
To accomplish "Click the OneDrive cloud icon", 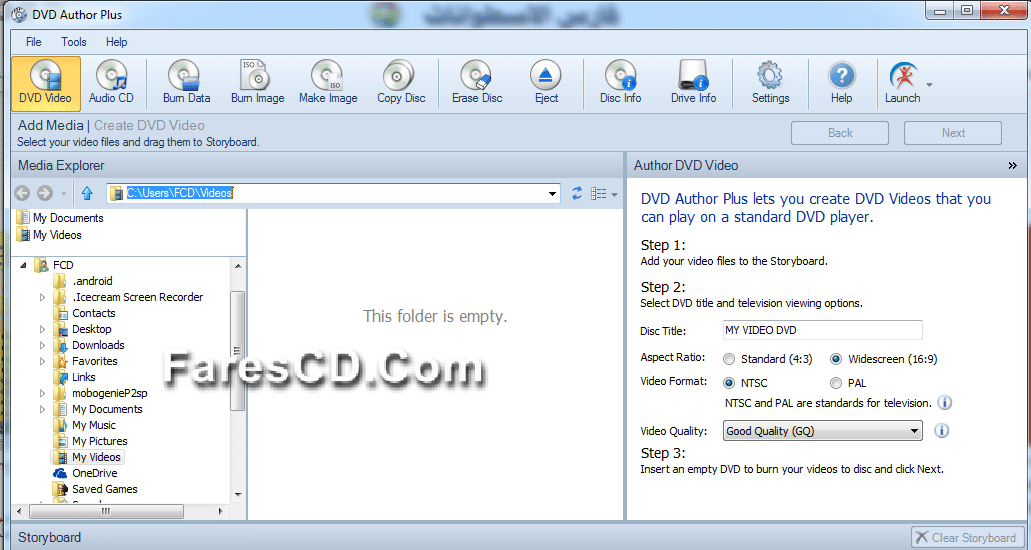I will click(x=60, y=473).
